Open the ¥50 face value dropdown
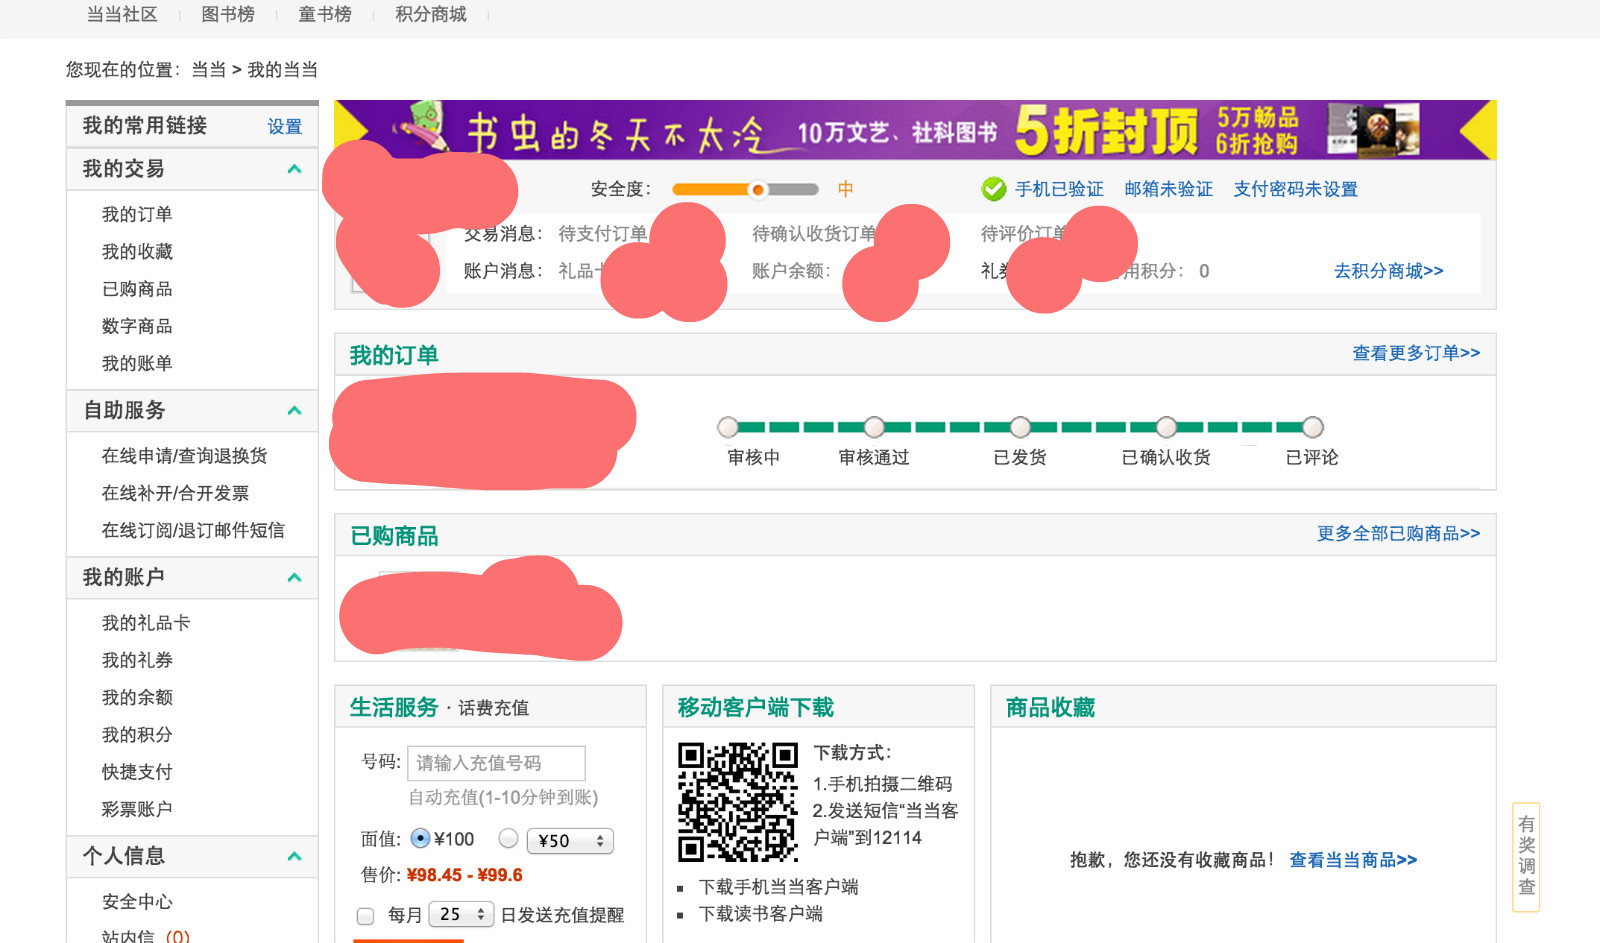This screenshot has width=1600, height=943. (x=570, y=841)
